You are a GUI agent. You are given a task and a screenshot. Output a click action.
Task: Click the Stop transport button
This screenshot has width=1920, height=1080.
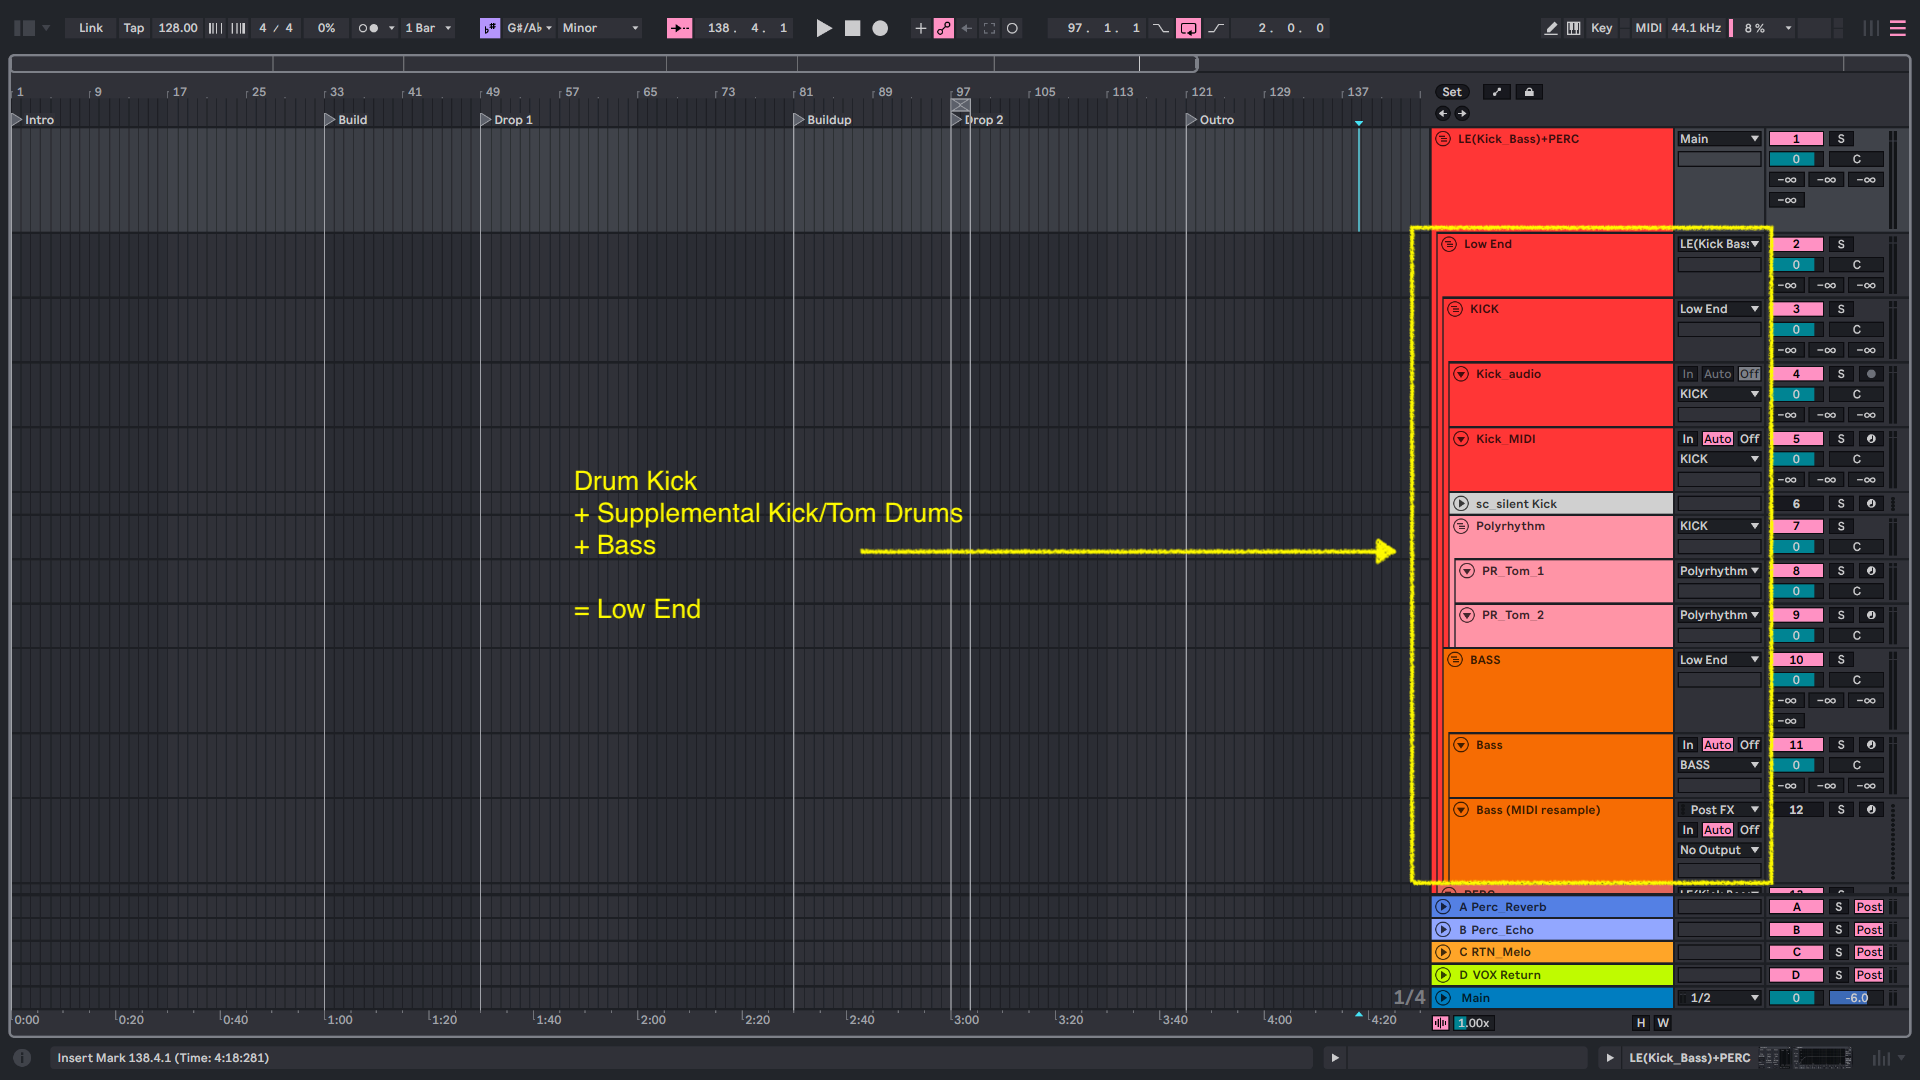click(x=852, y=28)
